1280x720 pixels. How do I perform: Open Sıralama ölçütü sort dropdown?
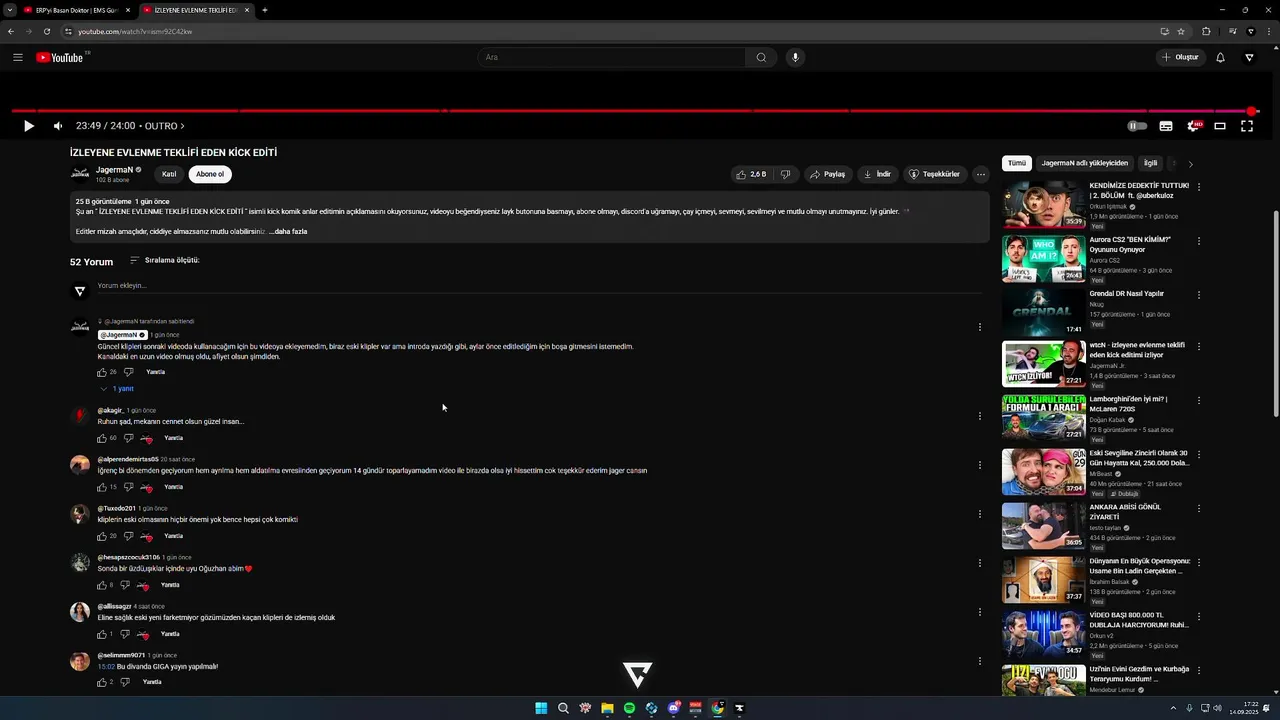coord(165,260)
